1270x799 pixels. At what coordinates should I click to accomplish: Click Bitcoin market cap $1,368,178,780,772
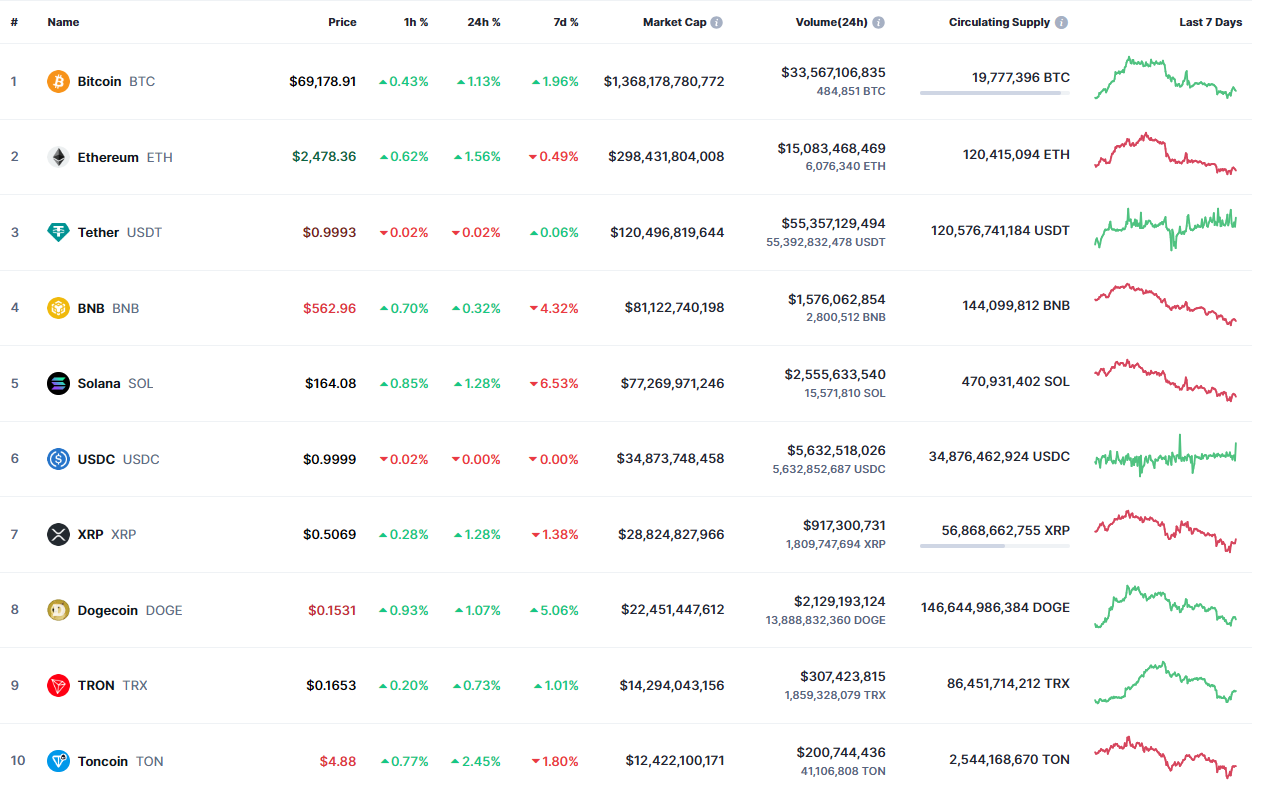[x=664, y=81]
